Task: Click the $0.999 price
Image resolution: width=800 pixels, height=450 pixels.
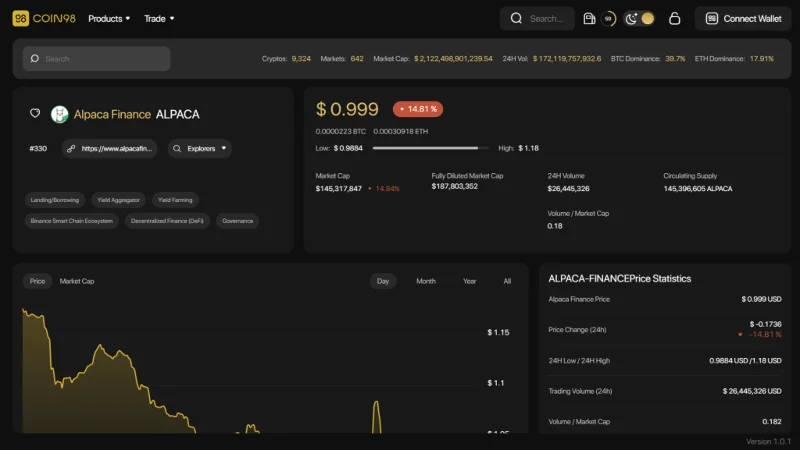Action: (347, 109)
